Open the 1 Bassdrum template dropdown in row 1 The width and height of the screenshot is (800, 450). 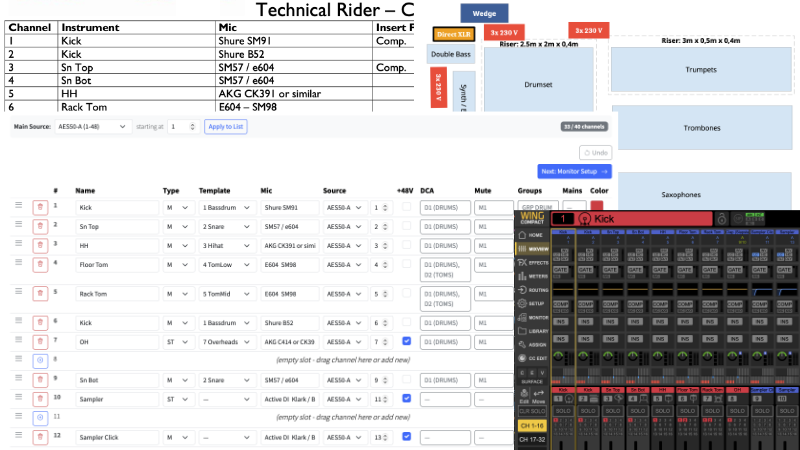click(x=226, y=208)
